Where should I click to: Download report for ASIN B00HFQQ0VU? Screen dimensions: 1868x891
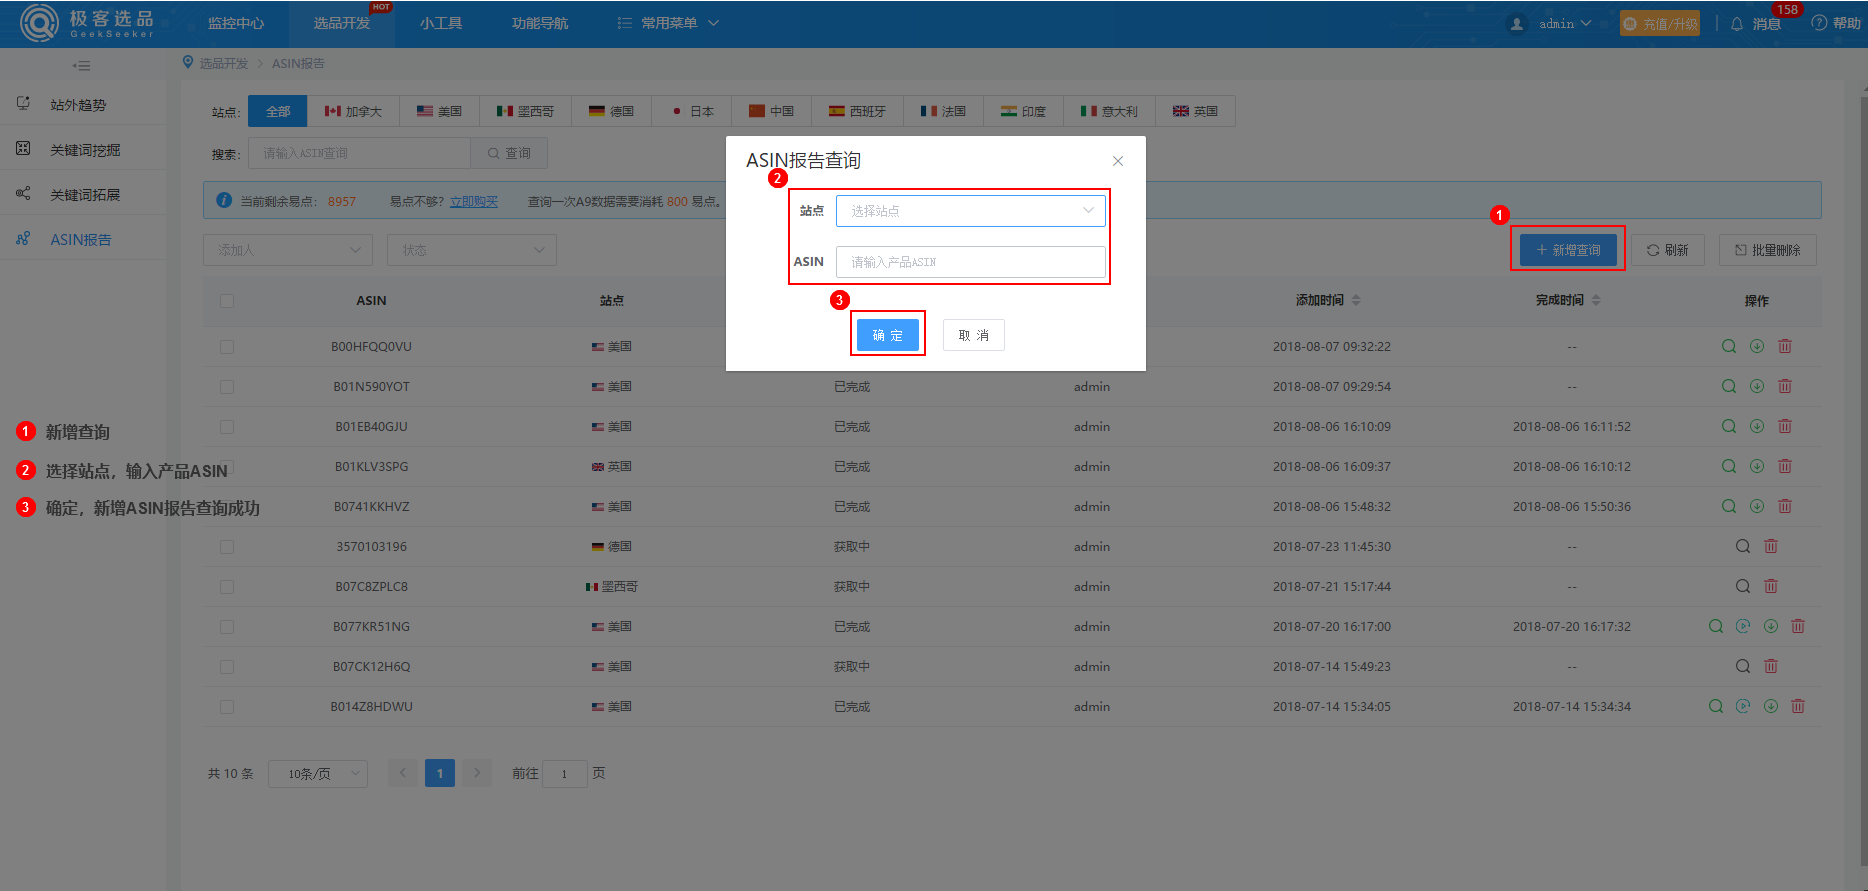coord(1756,346)
